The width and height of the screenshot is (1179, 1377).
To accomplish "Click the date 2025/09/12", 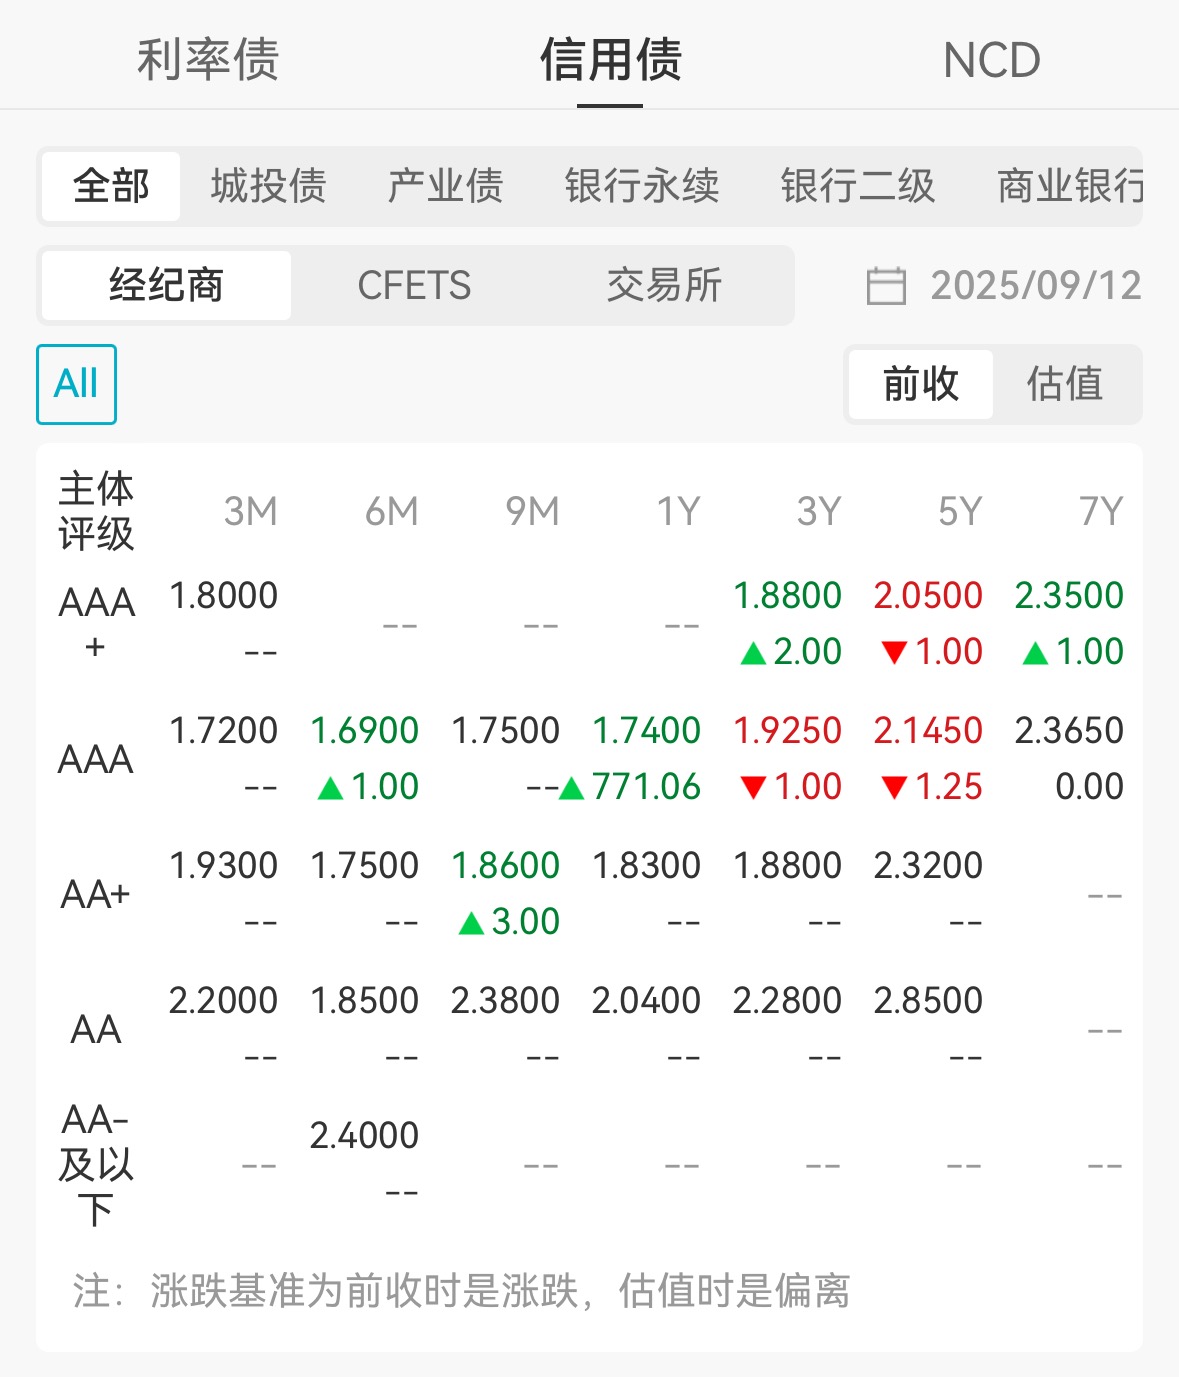I will tap(1036, 285).
